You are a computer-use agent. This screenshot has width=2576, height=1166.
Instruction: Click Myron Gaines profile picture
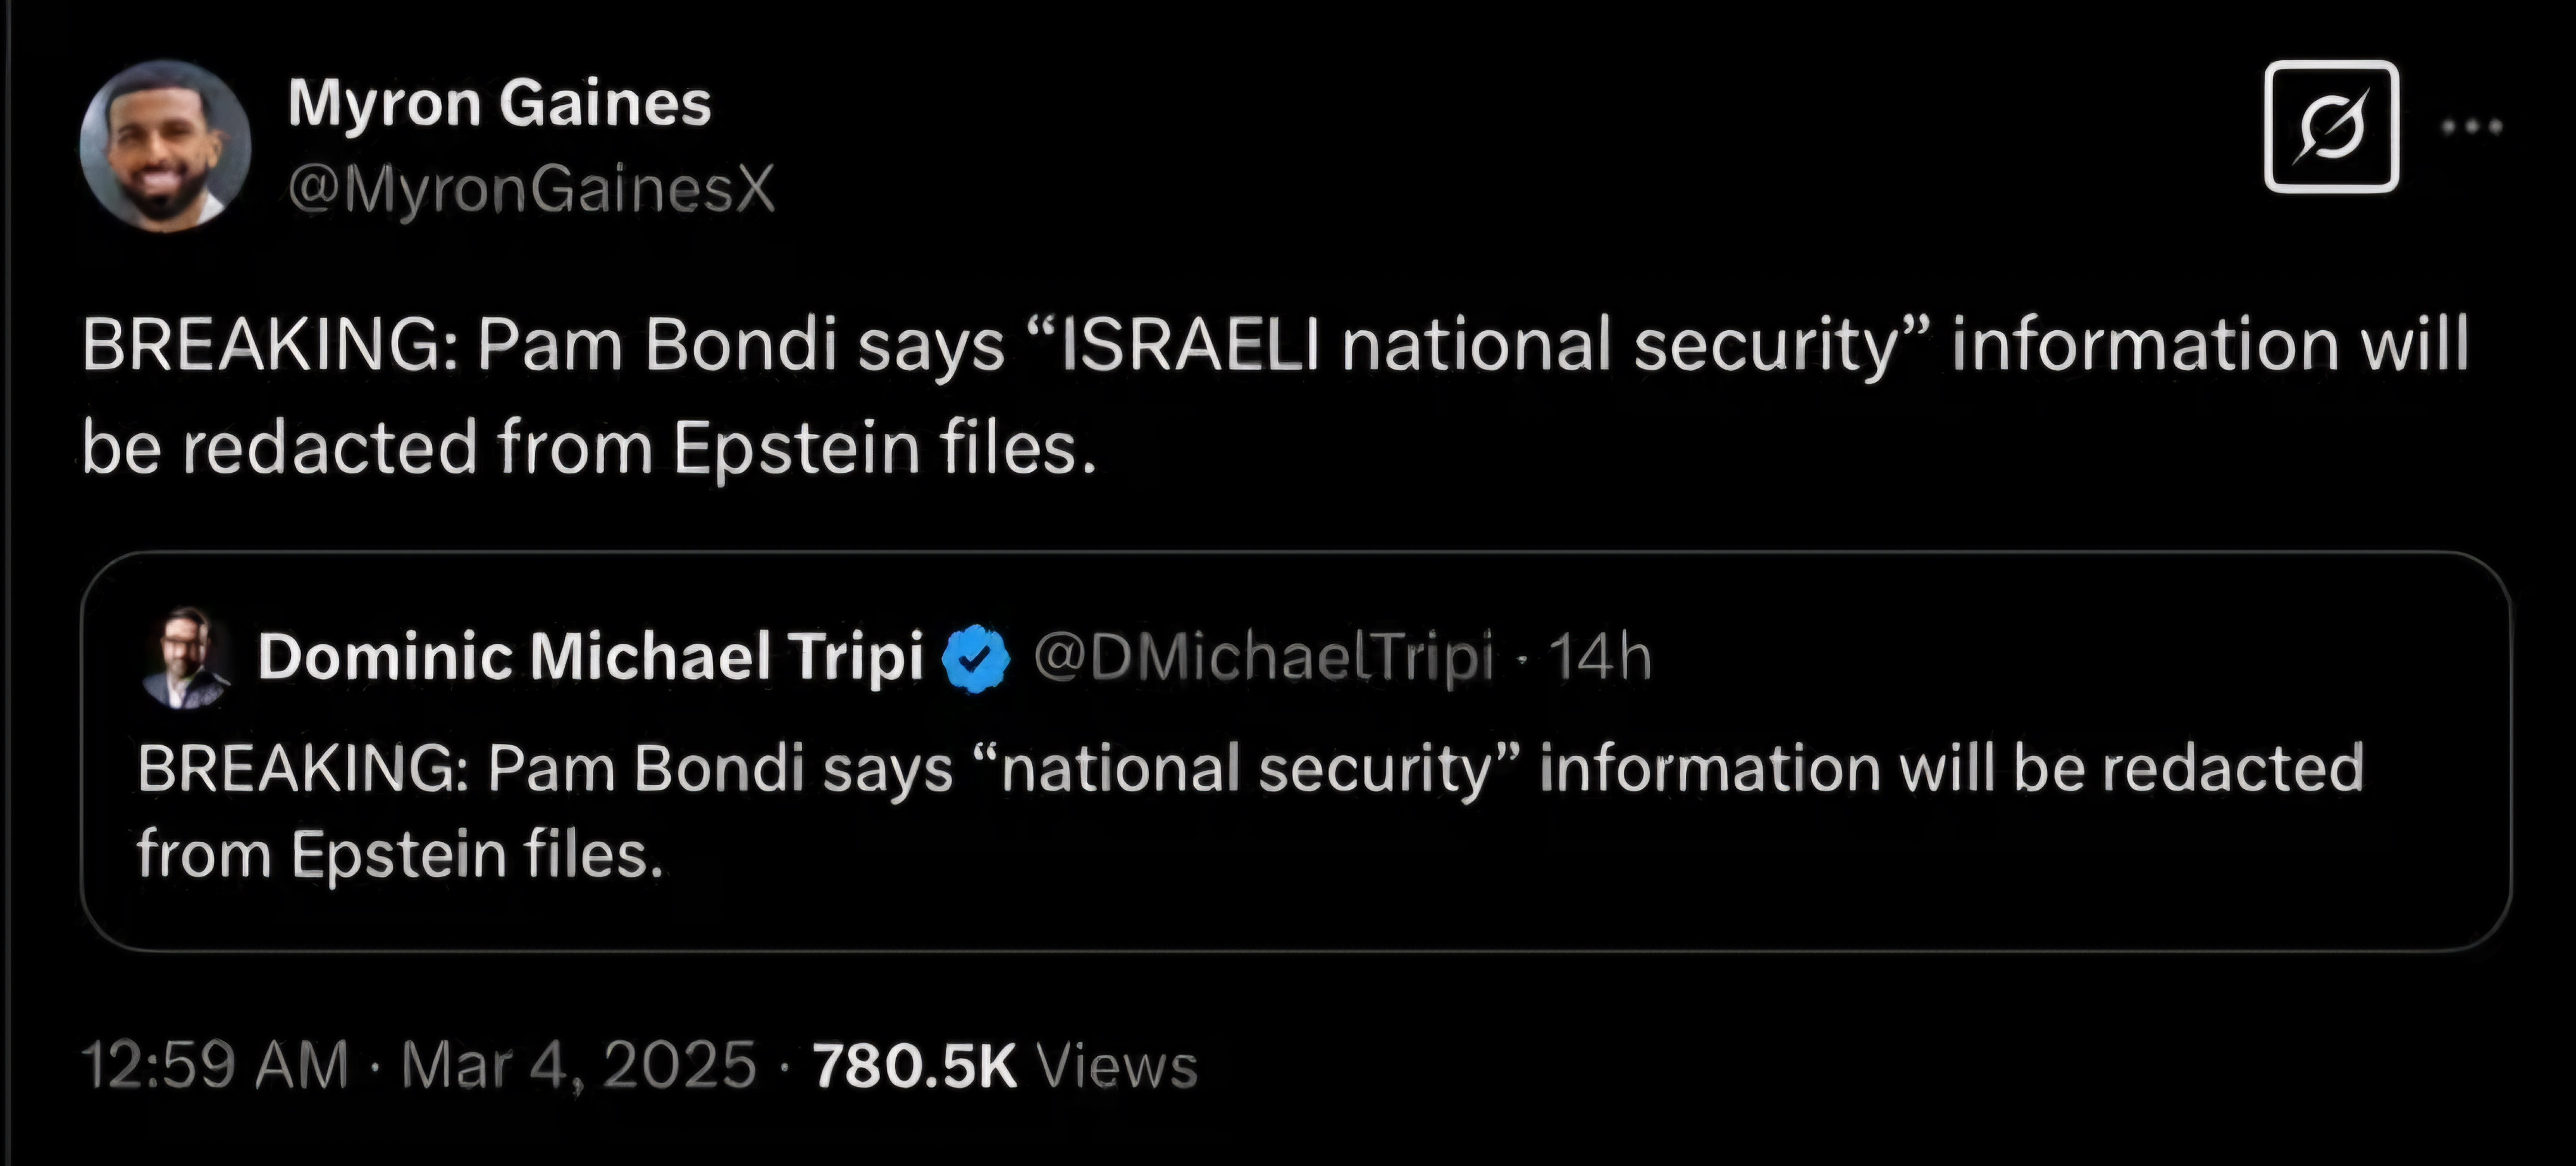tap(165, 146)
